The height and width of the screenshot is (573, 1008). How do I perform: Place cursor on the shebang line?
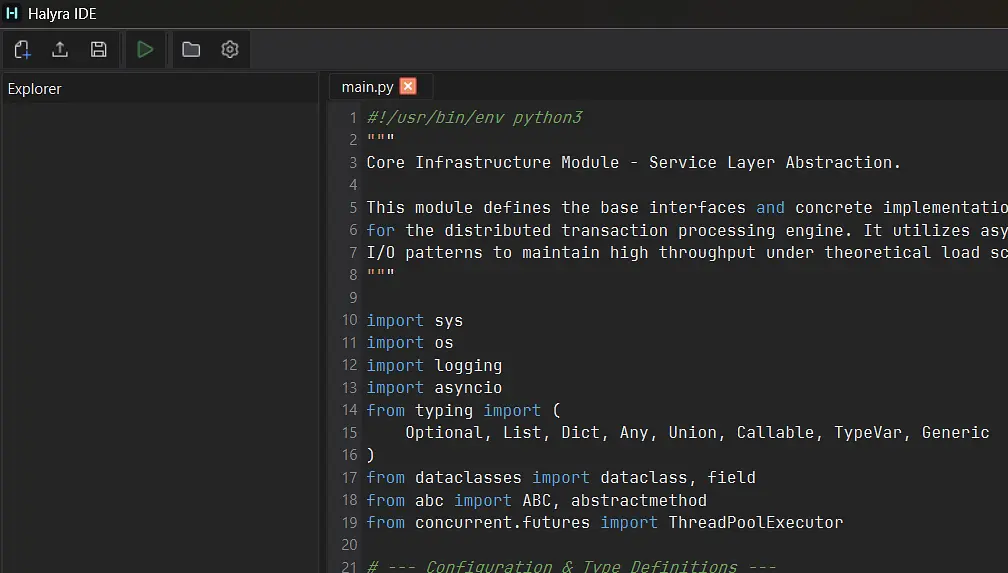tap(474, 118)
